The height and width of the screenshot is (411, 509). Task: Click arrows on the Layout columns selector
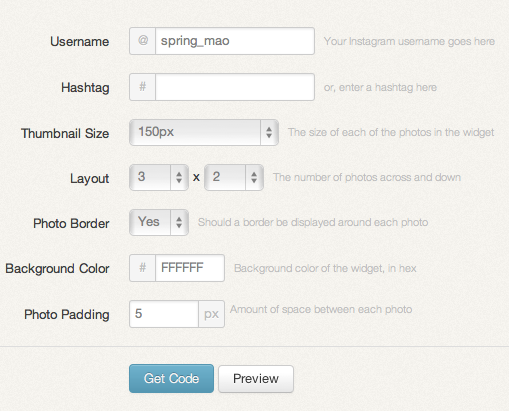[x=179, y=177]
